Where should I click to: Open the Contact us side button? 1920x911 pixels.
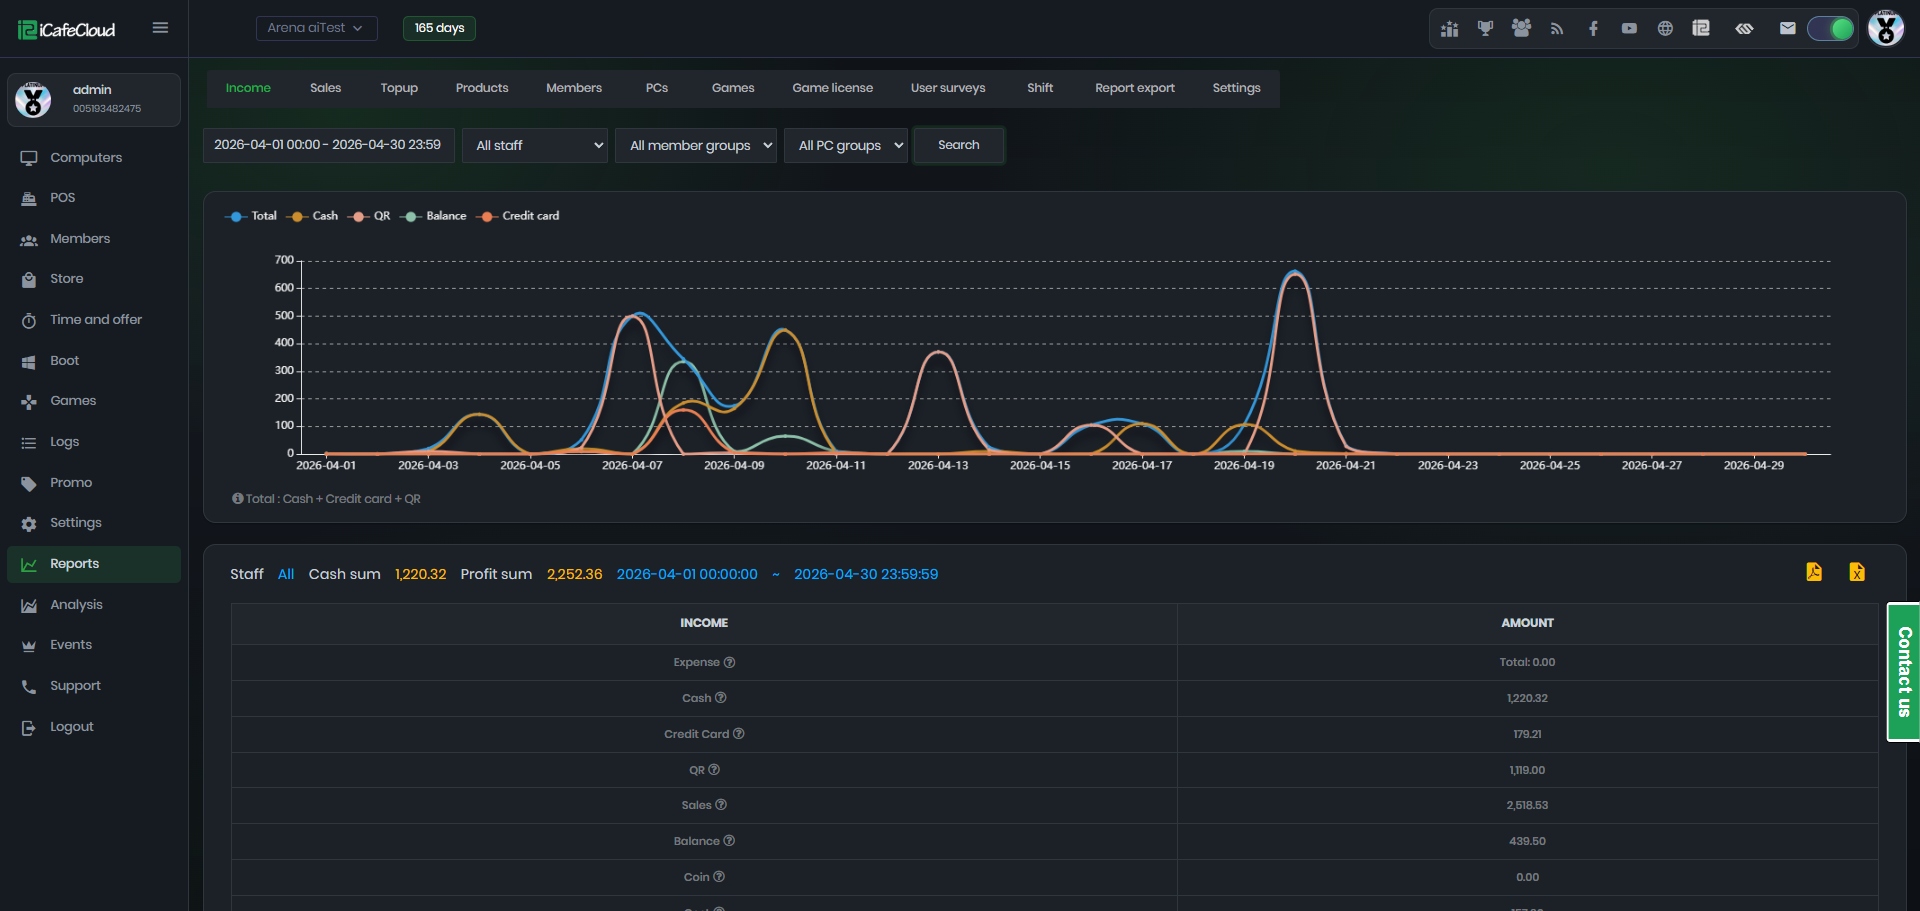click(1903, 672)
